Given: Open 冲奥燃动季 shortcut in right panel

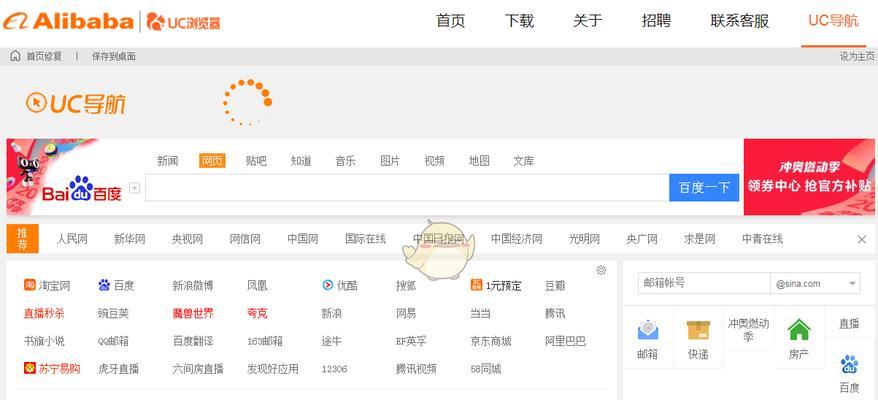Looking at the screenshot, I should point(748,329).
